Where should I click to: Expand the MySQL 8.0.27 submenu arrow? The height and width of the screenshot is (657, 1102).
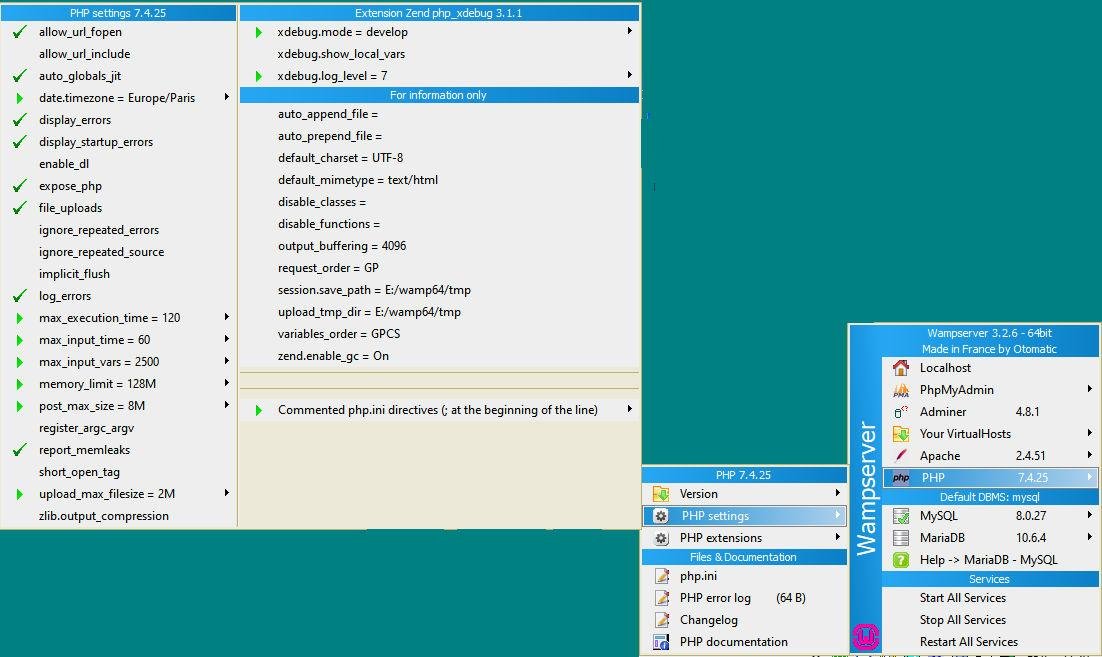point(1089,515)
